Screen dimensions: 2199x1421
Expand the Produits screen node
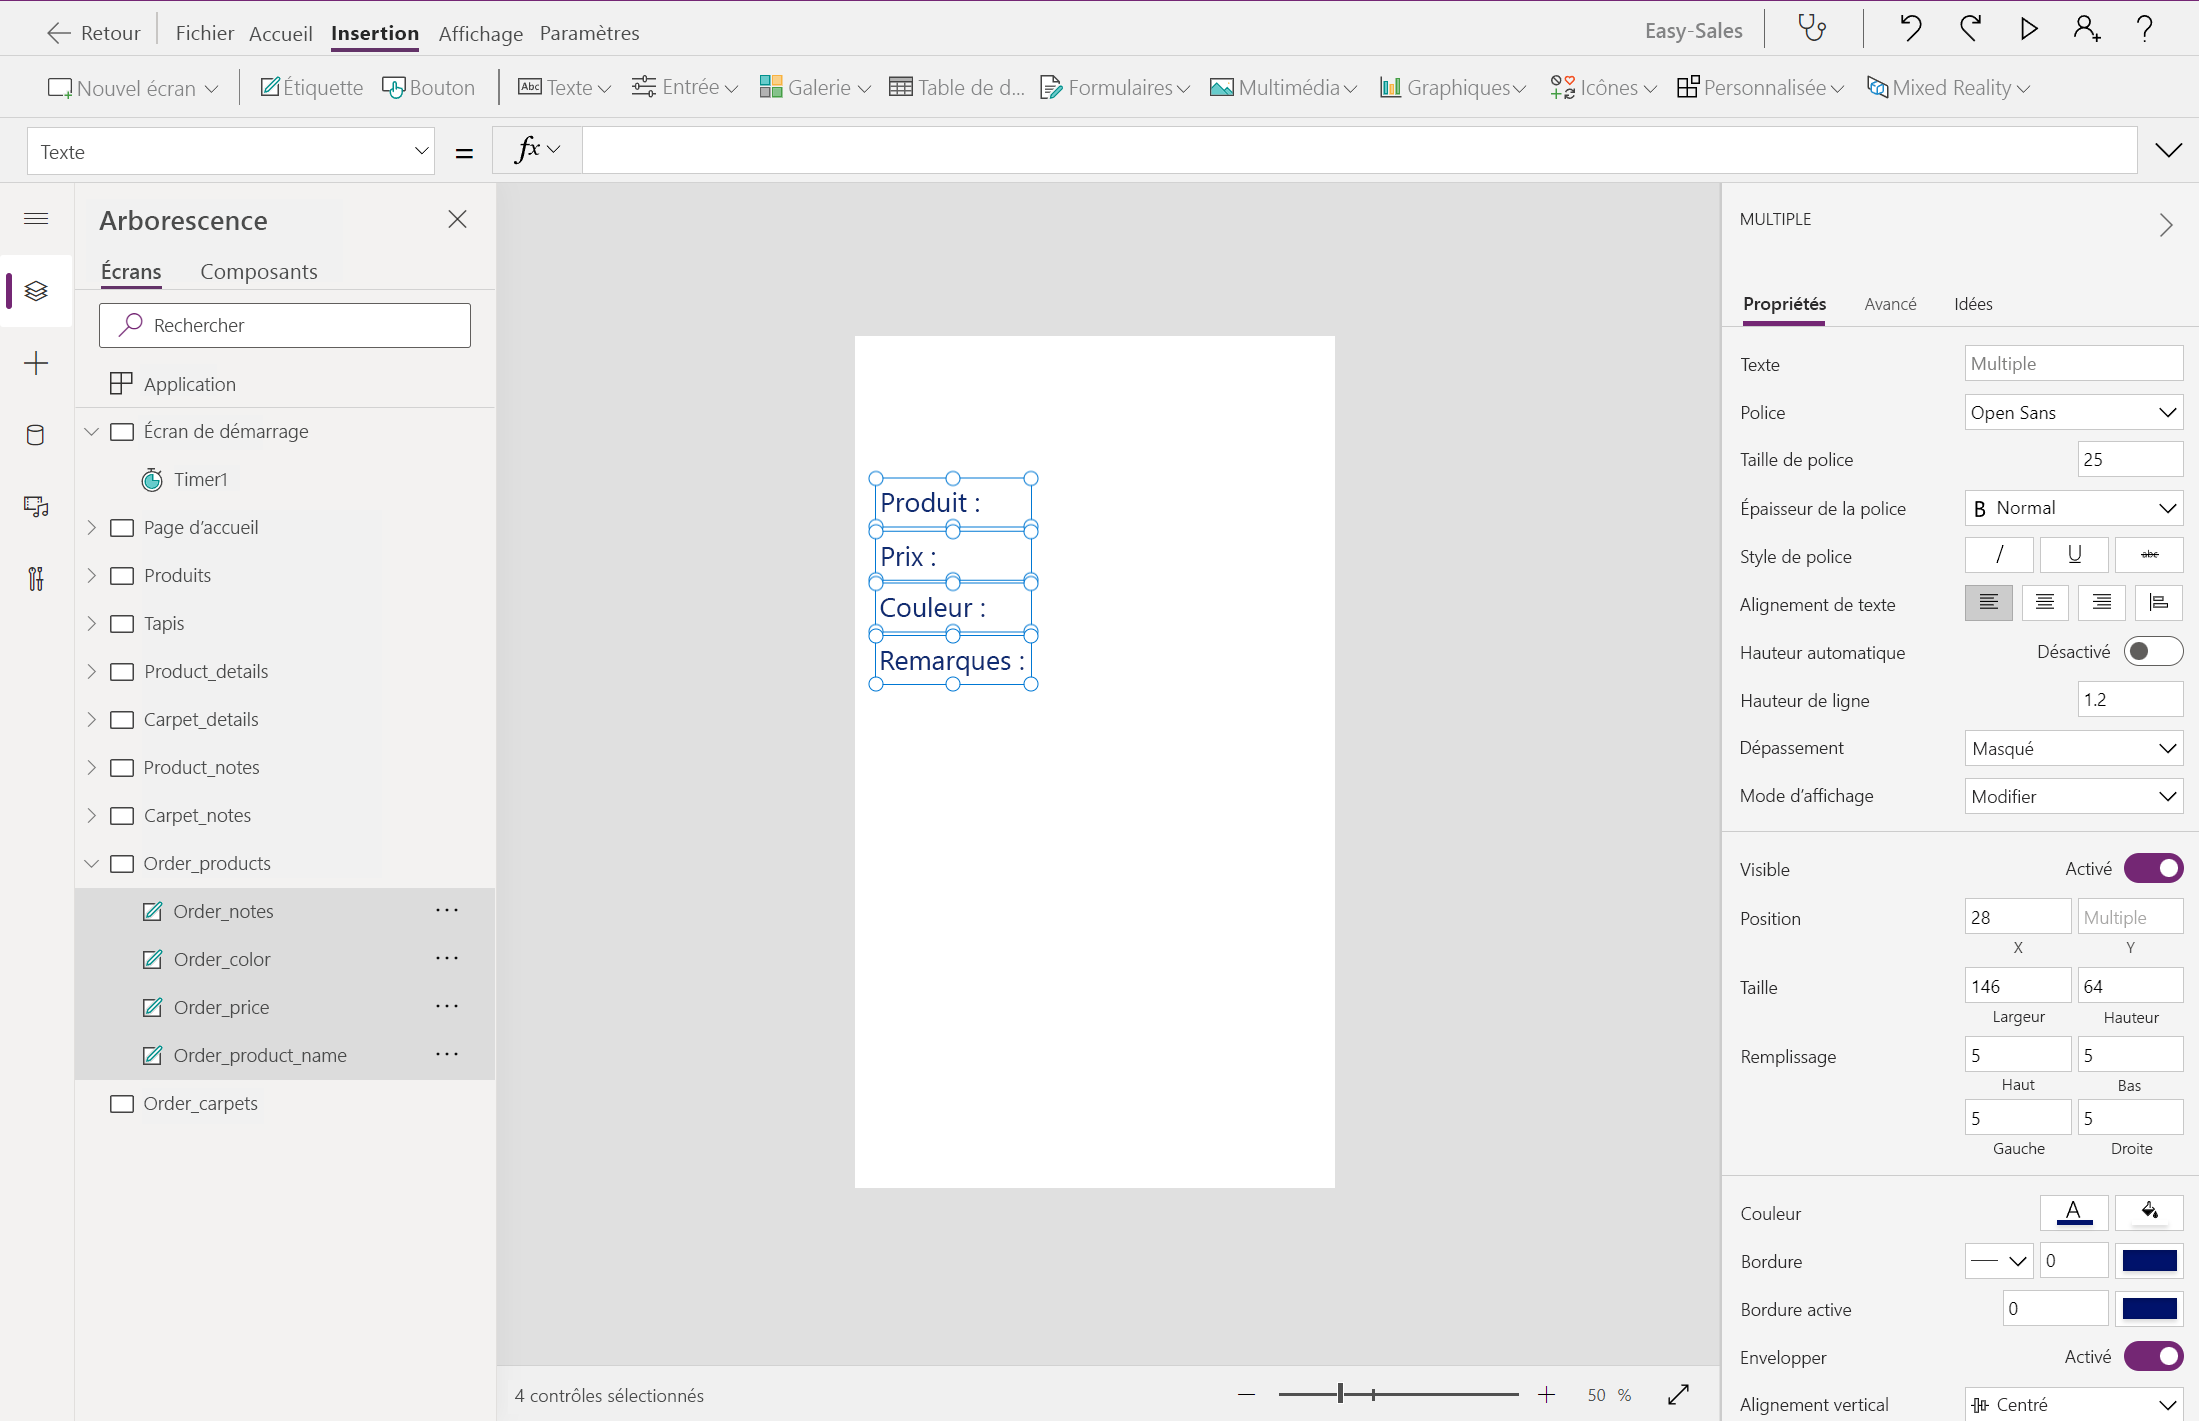coord(92,575)
